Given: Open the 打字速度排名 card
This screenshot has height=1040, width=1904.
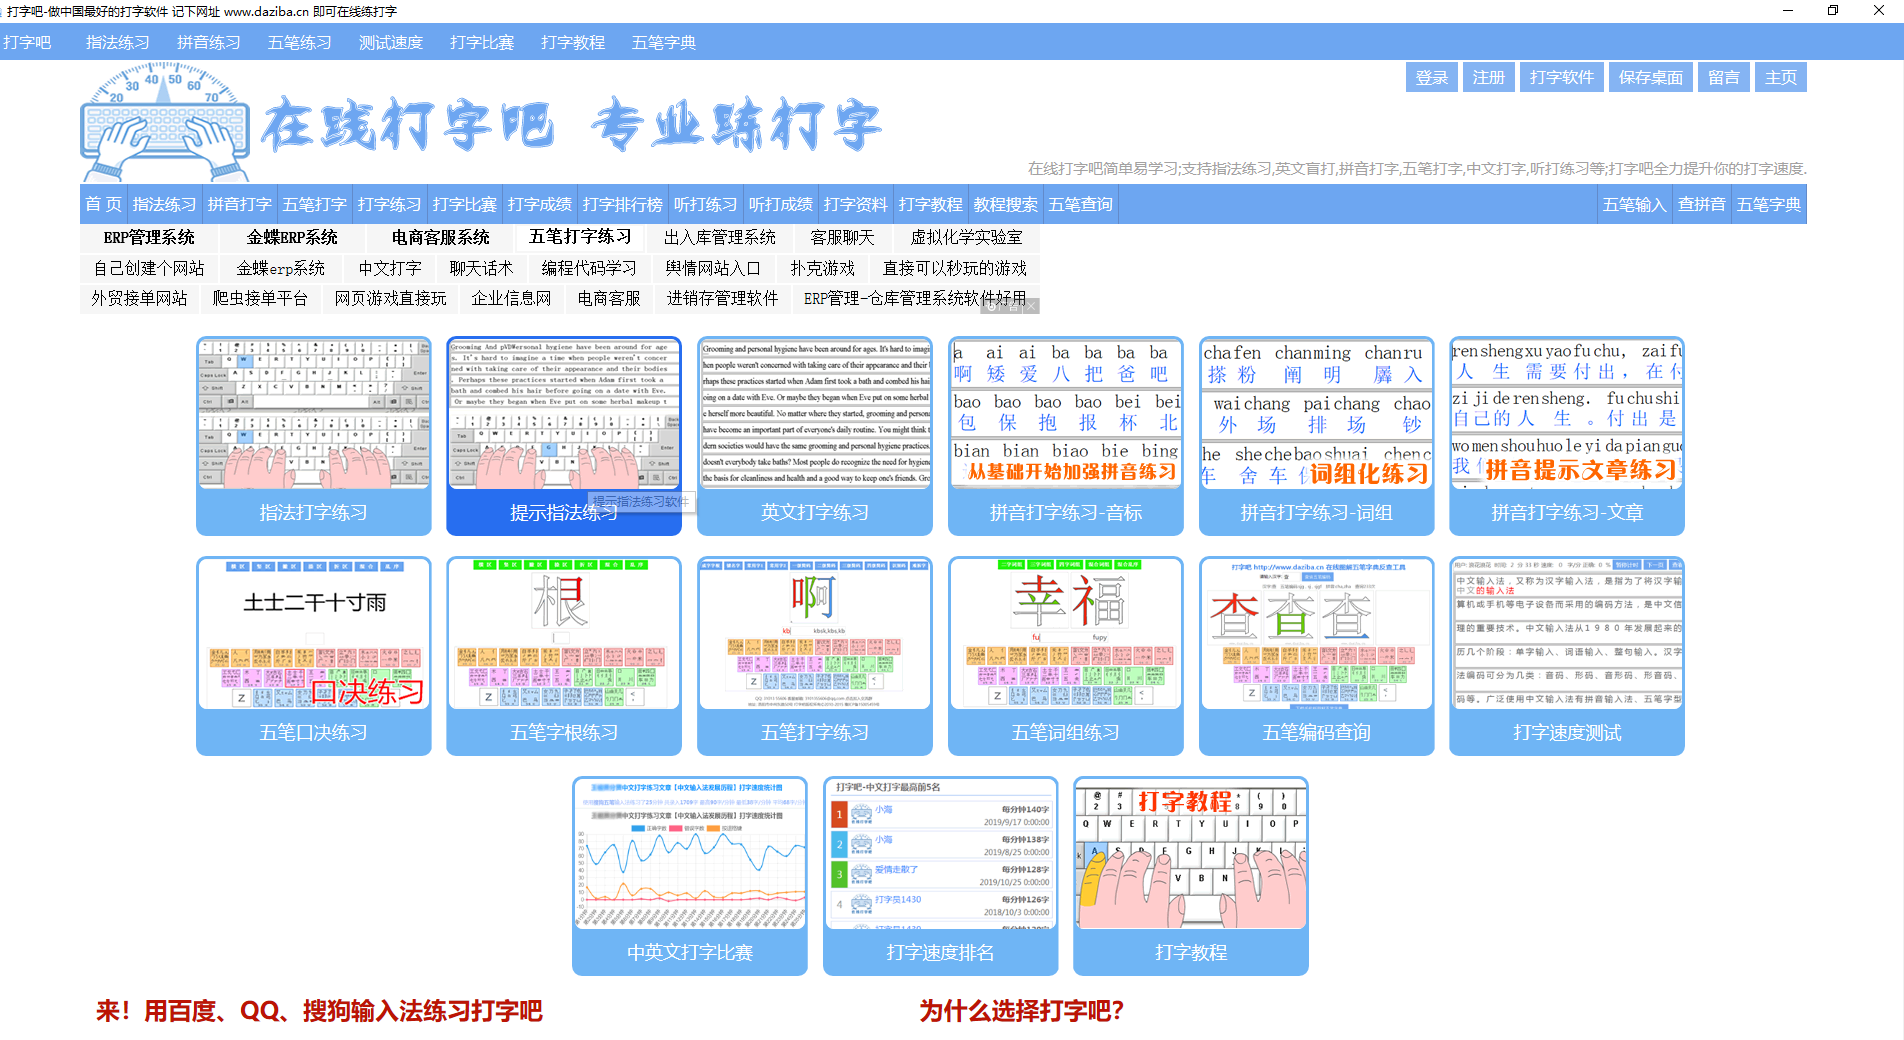Looking at the screenshot, I should tap(941, 876).
